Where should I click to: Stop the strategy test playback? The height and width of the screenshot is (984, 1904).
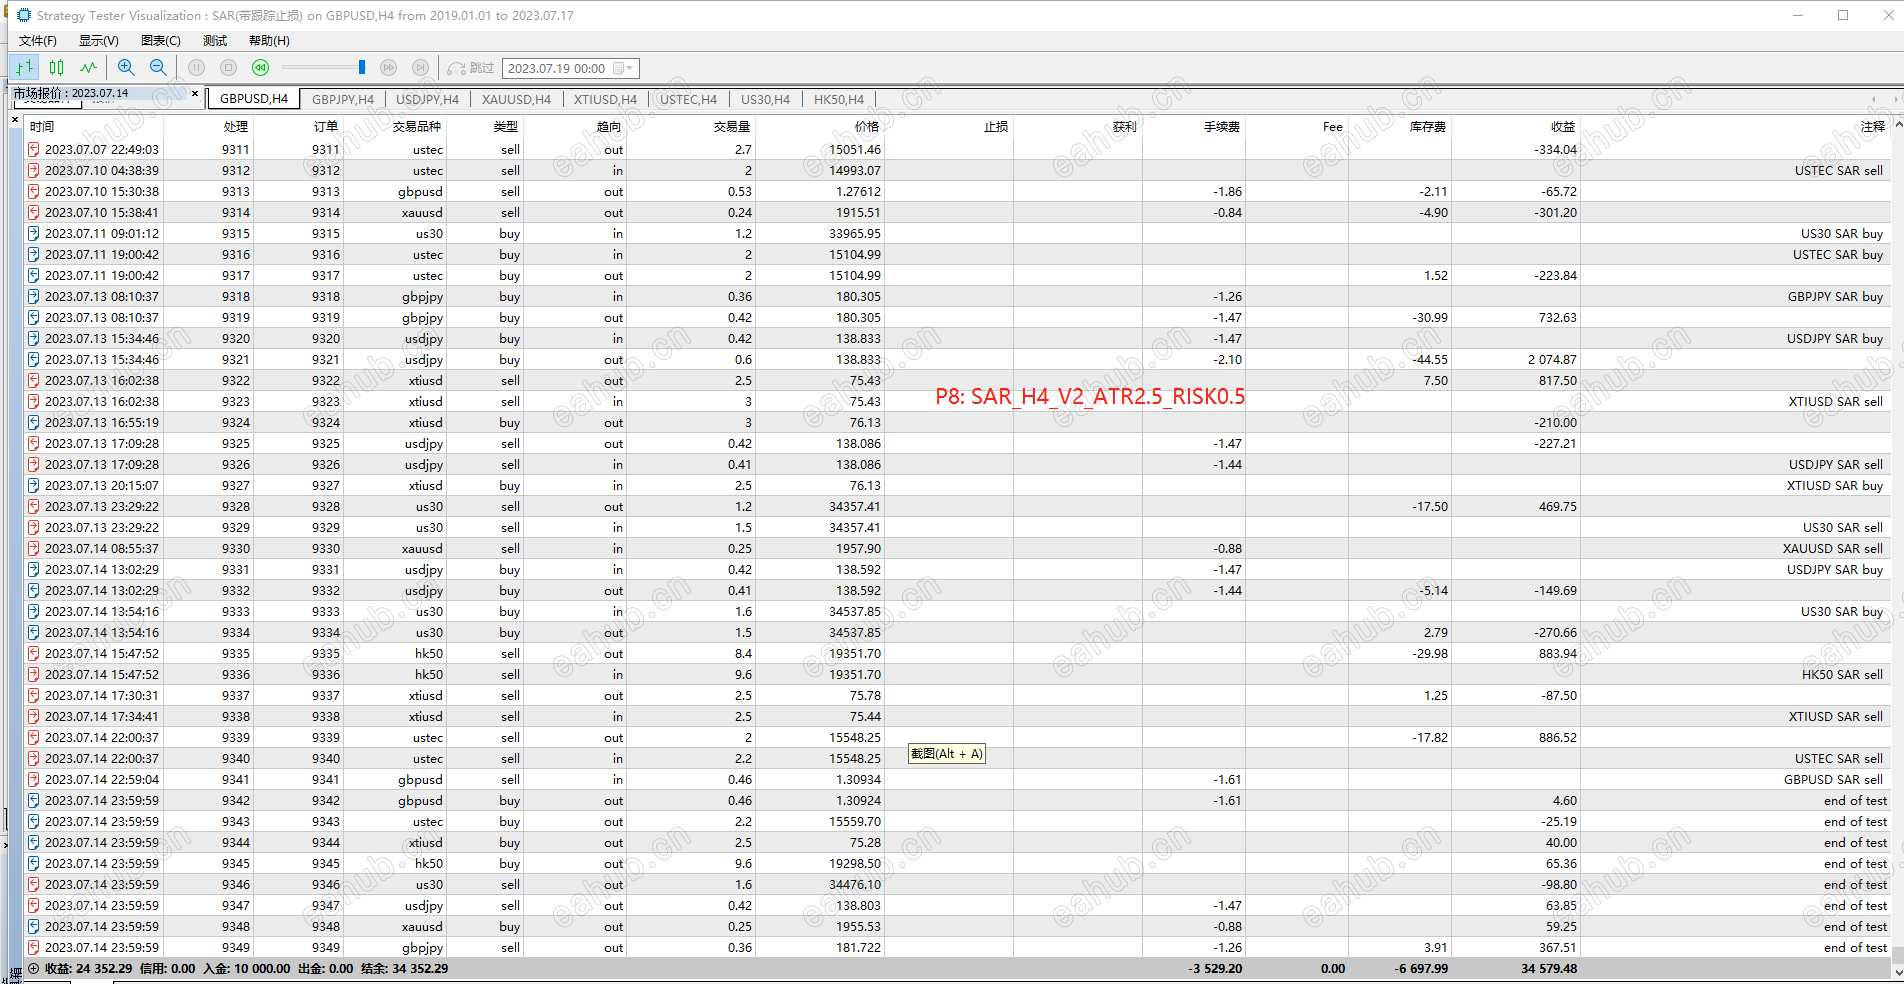pyautogui.click(x=229, y=67)
